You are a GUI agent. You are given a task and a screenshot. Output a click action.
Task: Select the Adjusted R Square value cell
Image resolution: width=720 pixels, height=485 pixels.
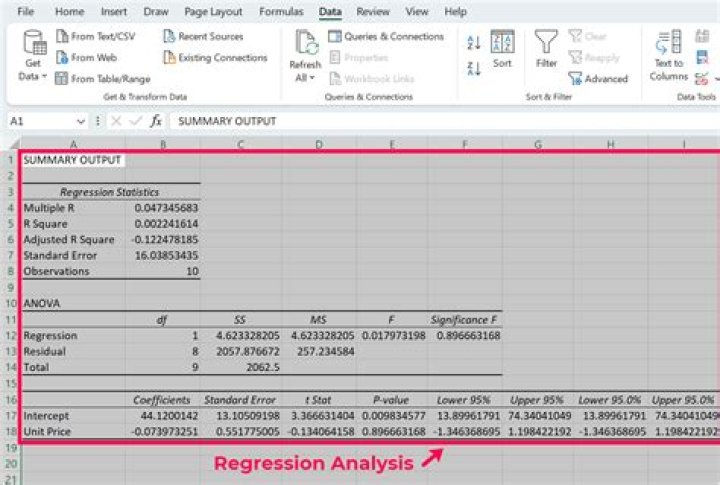(x=163, y=240)
